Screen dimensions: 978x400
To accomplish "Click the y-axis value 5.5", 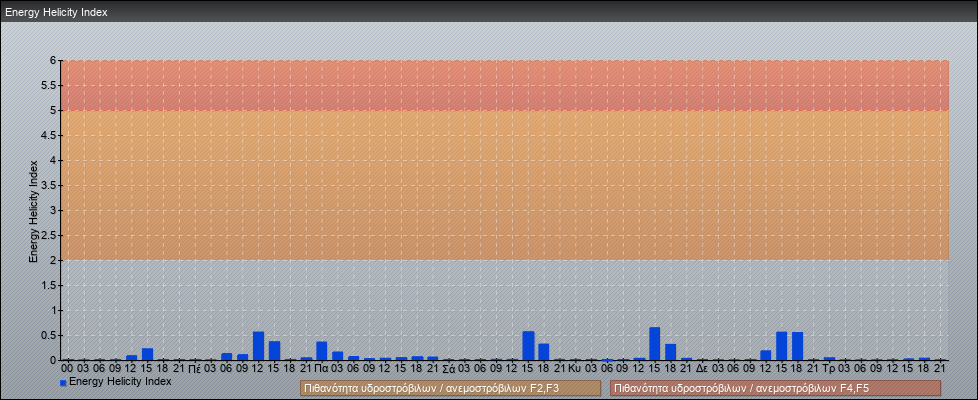I will point(49,85).
